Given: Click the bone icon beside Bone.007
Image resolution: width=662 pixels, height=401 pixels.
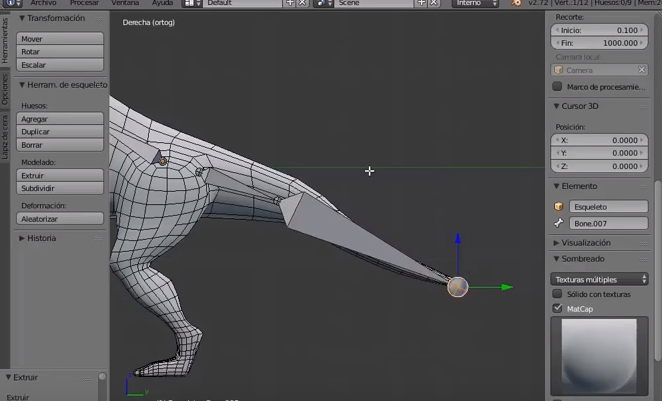Looking at the screenshot, I should (560, 223).
